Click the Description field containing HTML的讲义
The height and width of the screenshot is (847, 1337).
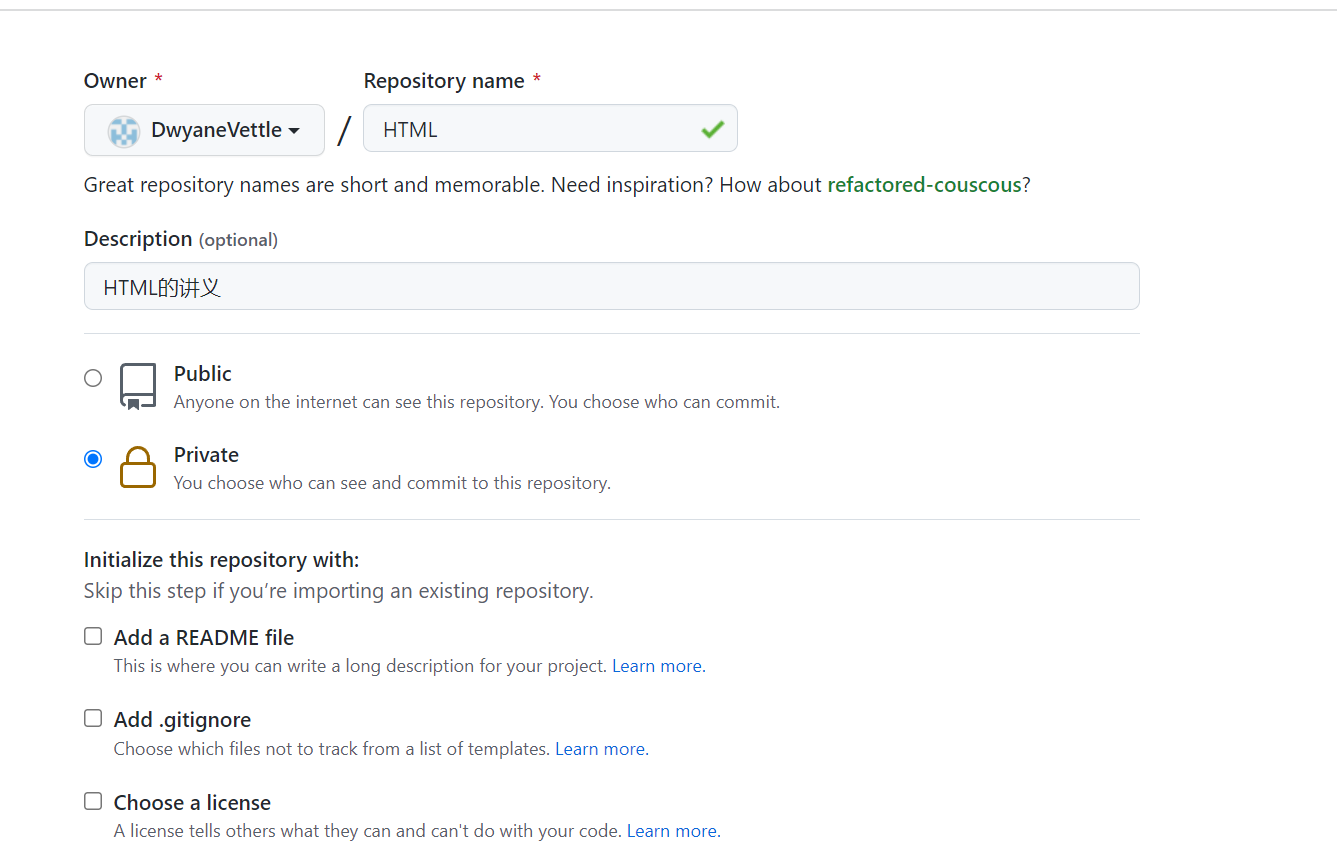pos(611,286)
